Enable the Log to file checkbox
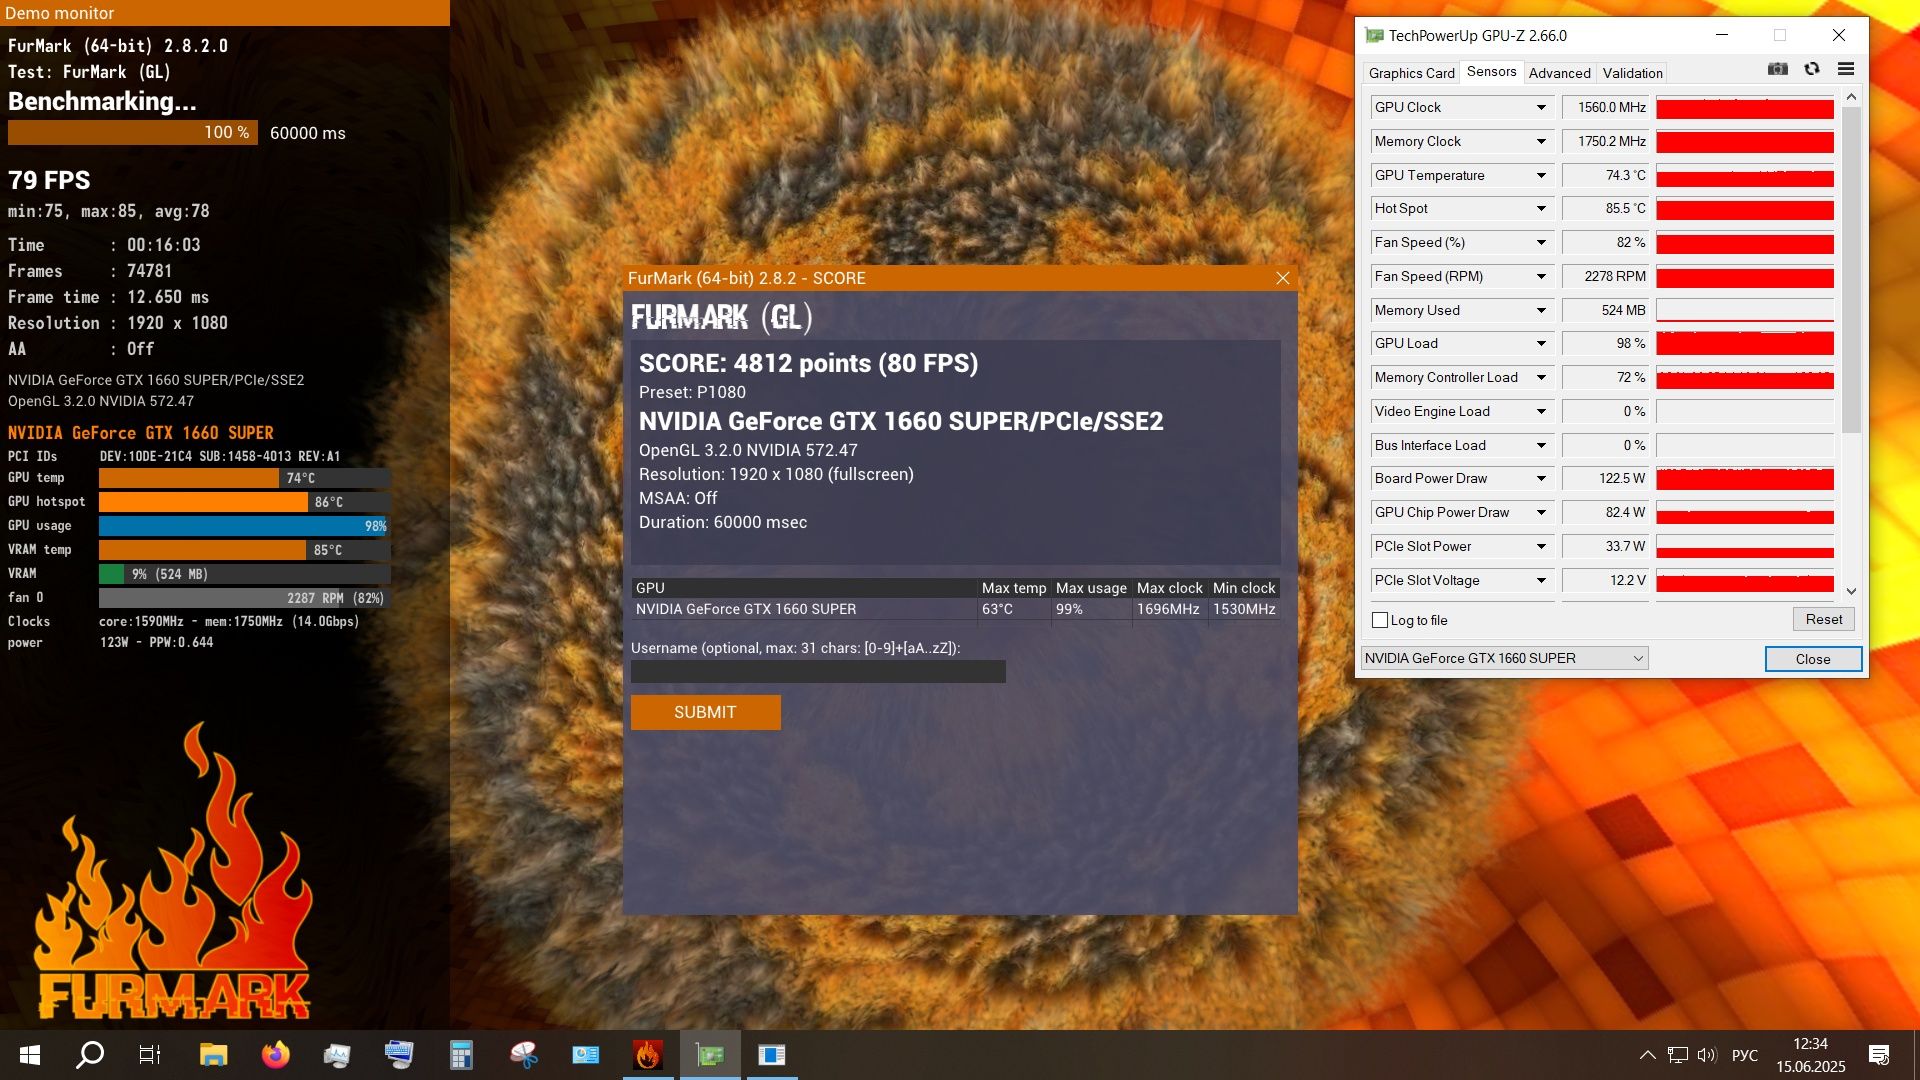The width and height of the screenshot is (1920, 1080). click(1380, 620)
